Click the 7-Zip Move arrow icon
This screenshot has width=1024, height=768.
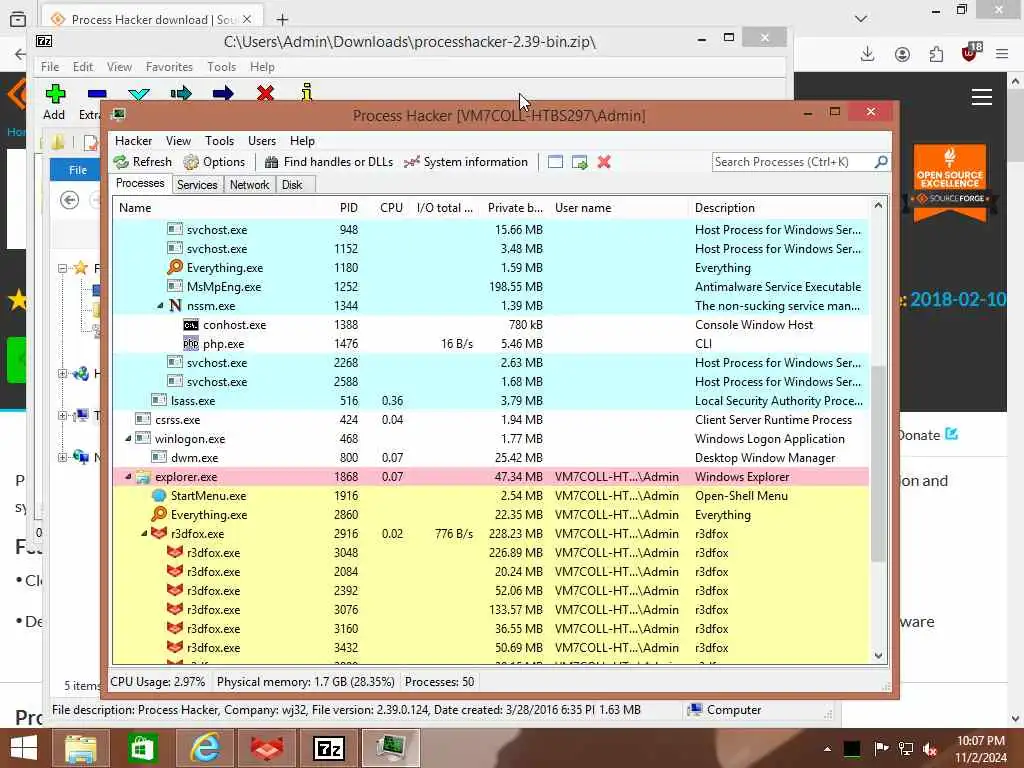[223, 94]
